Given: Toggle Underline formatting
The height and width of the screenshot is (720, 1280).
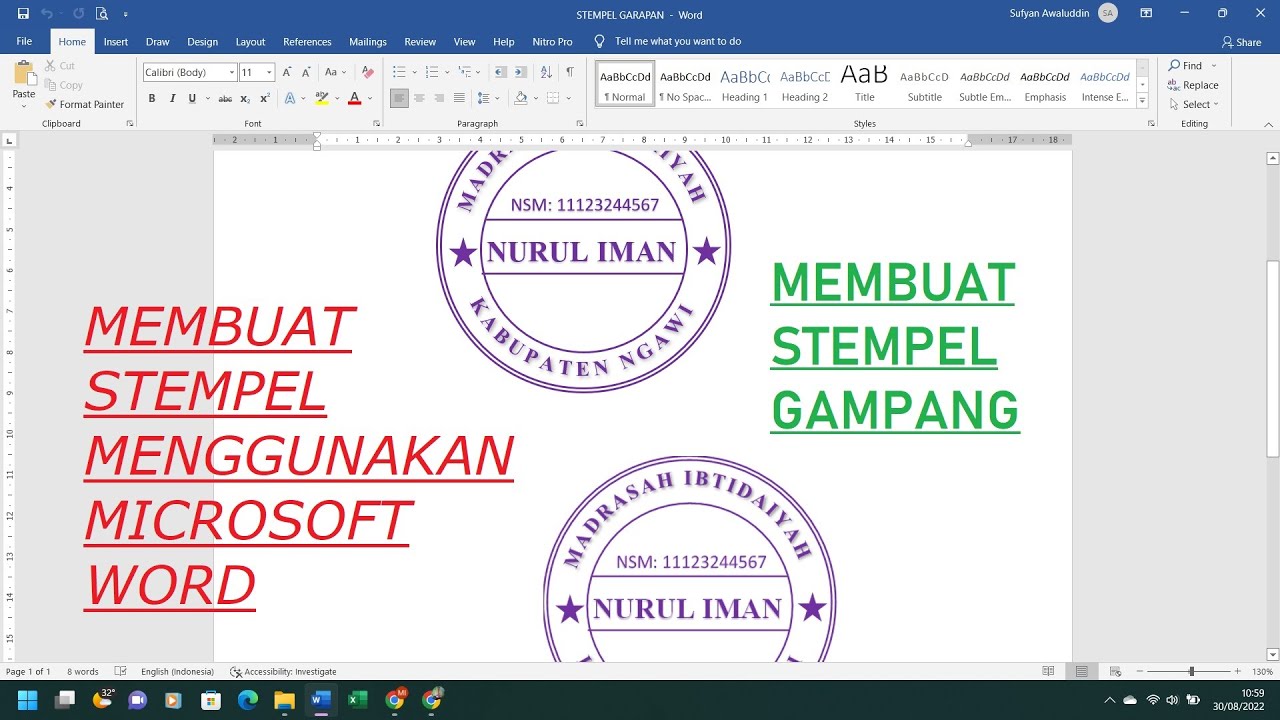Looking at the screenshot, I should click(x=191, y=98).
